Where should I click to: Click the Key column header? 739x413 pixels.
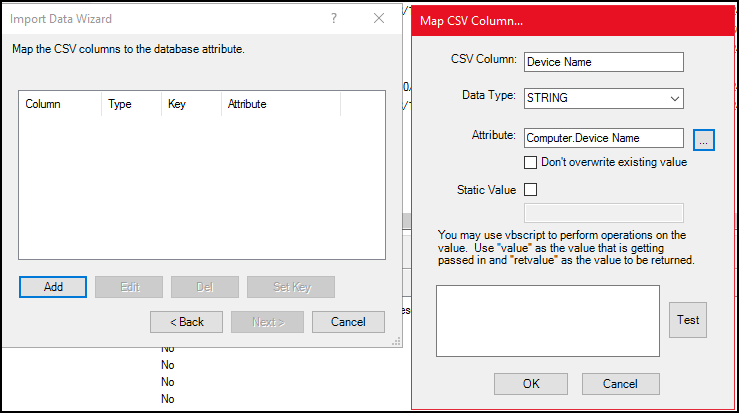pos(191,104)
